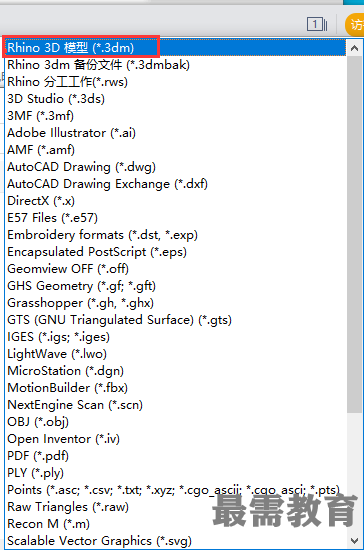Image resolution: width=364 pixels, height=550 pixels.
Task: Choose IGES (*.igs; *.iges) option
Action: pos(175,337)
